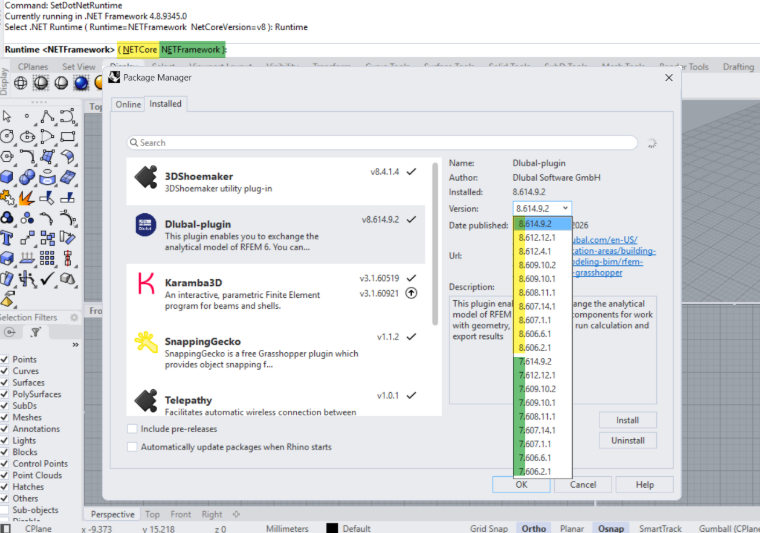Switch to the Right viewport tab
This screenshot has height=533, width=760.
212,514
